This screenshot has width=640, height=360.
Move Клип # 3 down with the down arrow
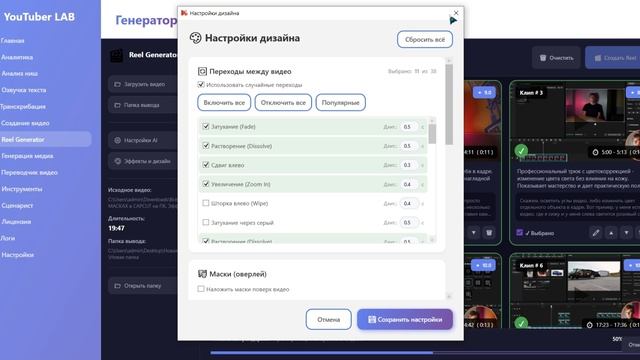click(627, 233)
